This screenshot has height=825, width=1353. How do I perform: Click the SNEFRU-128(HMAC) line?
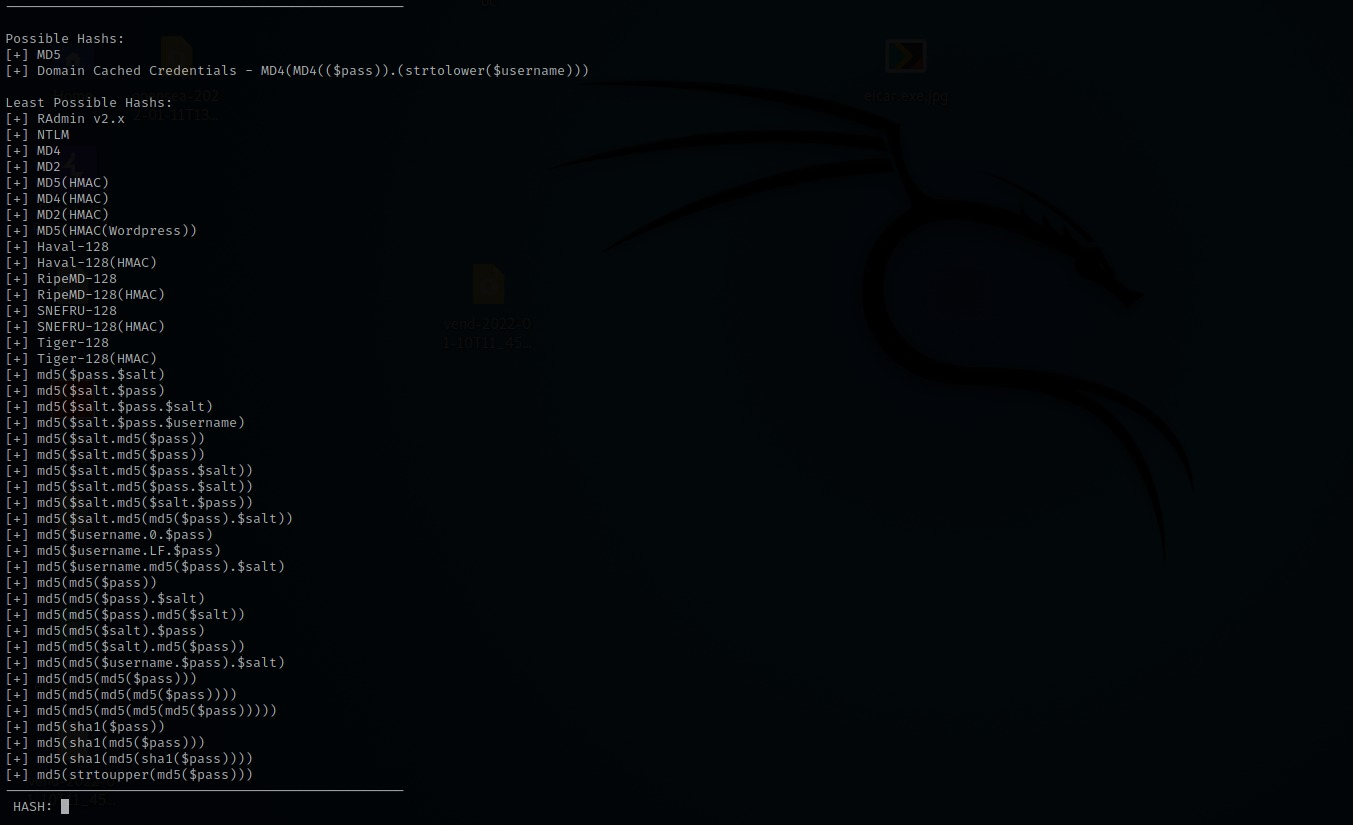101,327
